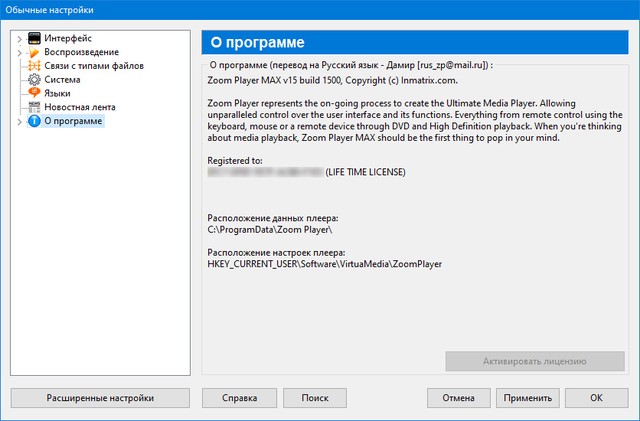Open the Система settings label
Image resolution: width=640 pixels, height=421 pixels.
pos(62,79)
